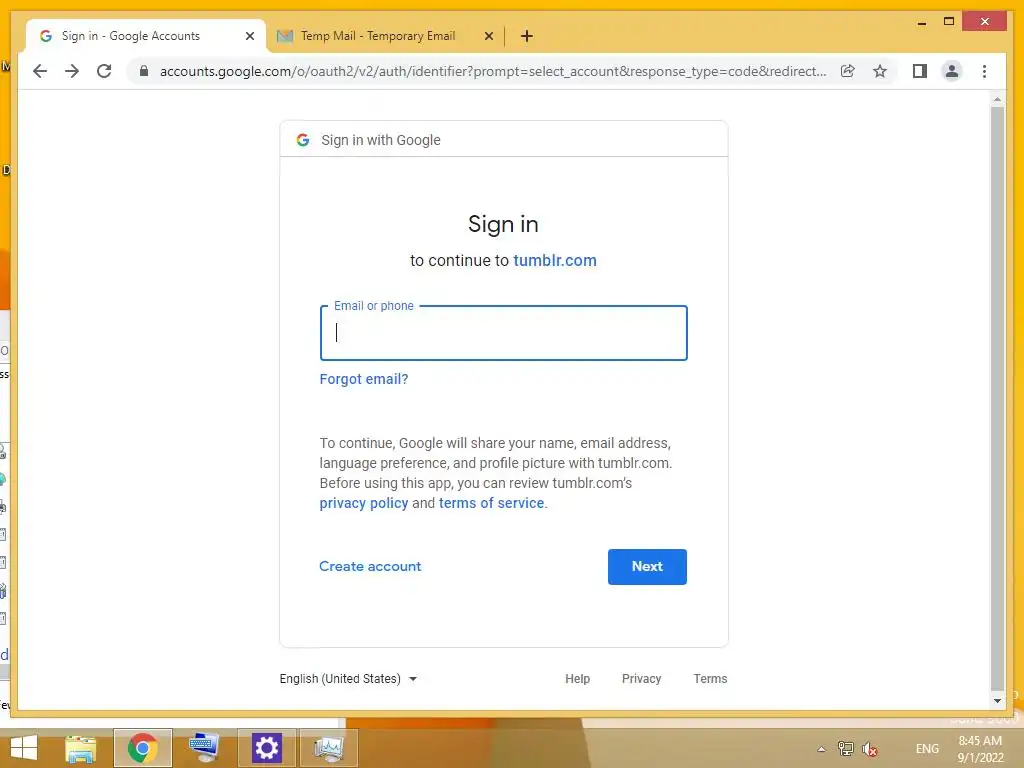Screen dimensions: 1024x768
Task: Click Create account
Action: [x=370, y=566]
